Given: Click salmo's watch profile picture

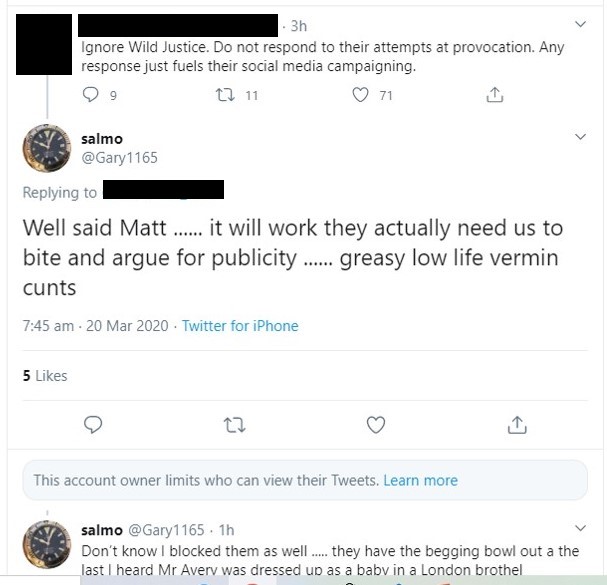Looking at the screenshot, I should click(46, 150).
